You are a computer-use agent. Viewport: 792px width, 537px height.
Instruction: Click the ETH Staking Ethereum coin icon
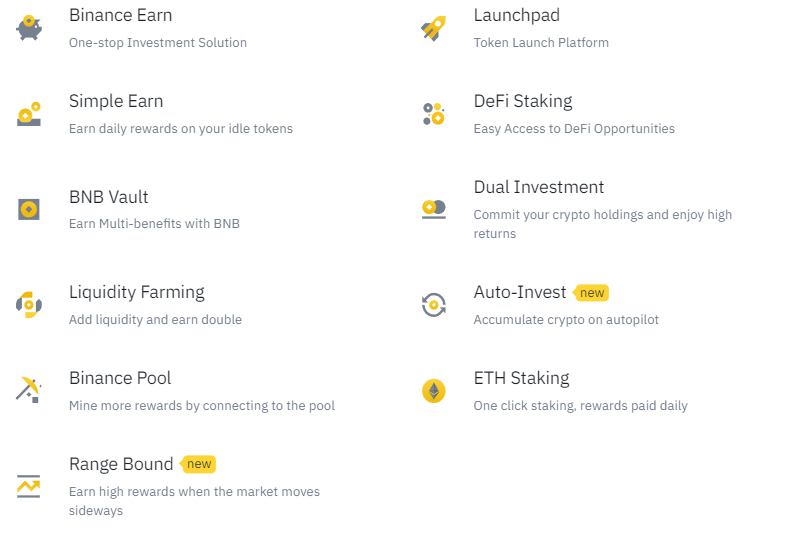click(433, 390)
